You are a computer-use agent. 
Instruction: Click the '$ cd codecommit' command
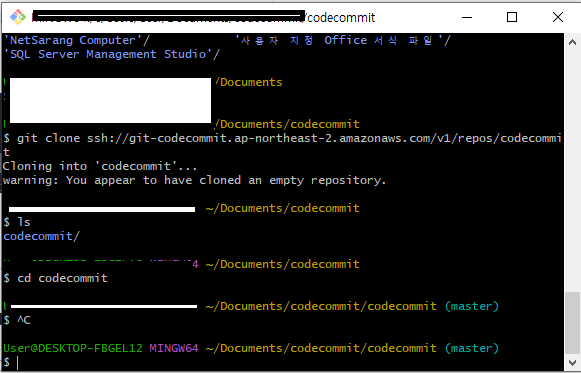(55, 278)
